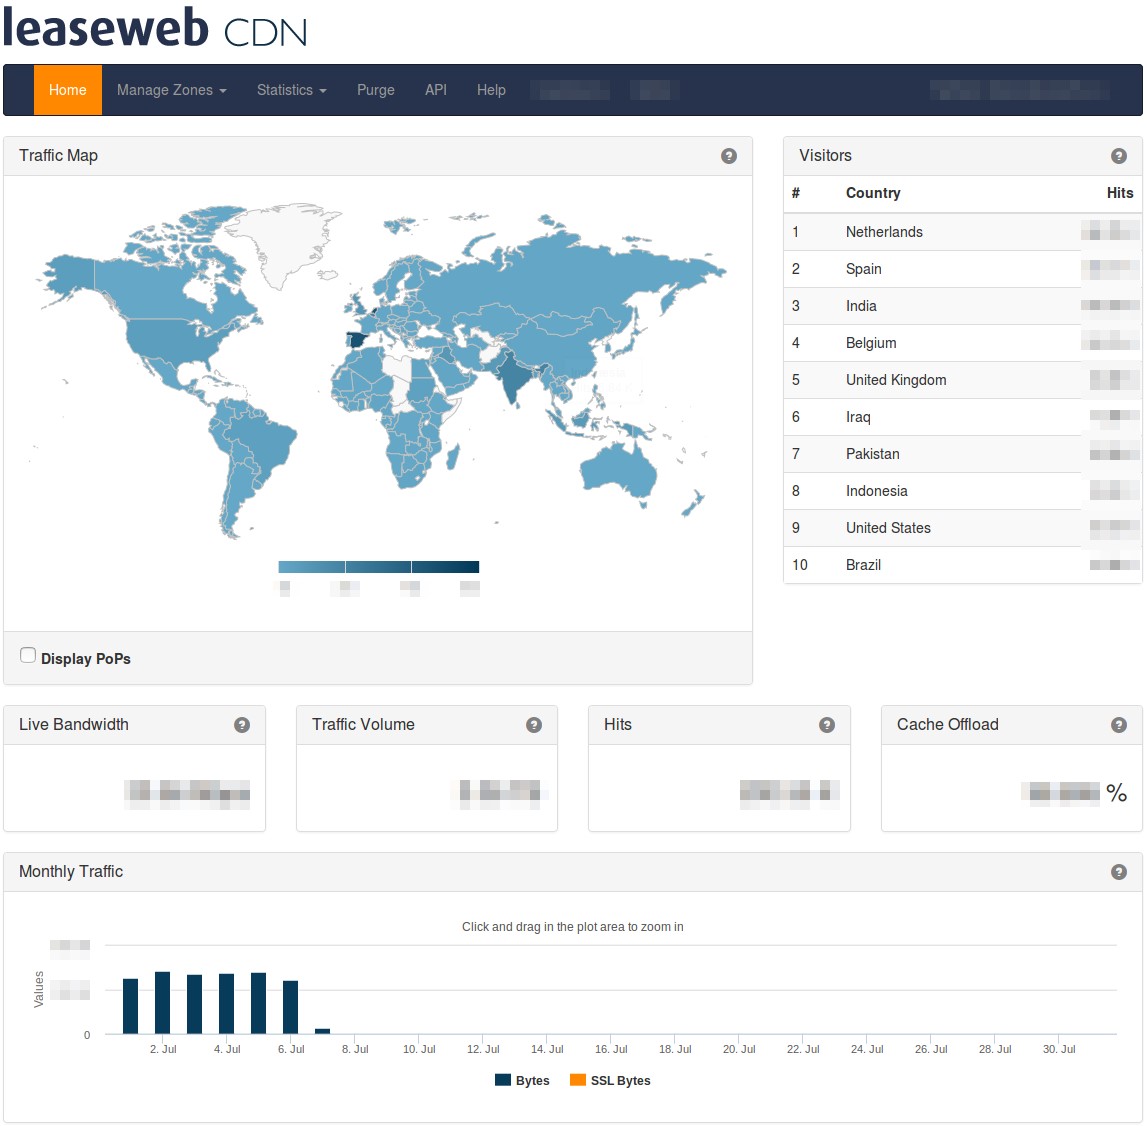Toggle the SSL Bytes legend item

click(610, 1080)
